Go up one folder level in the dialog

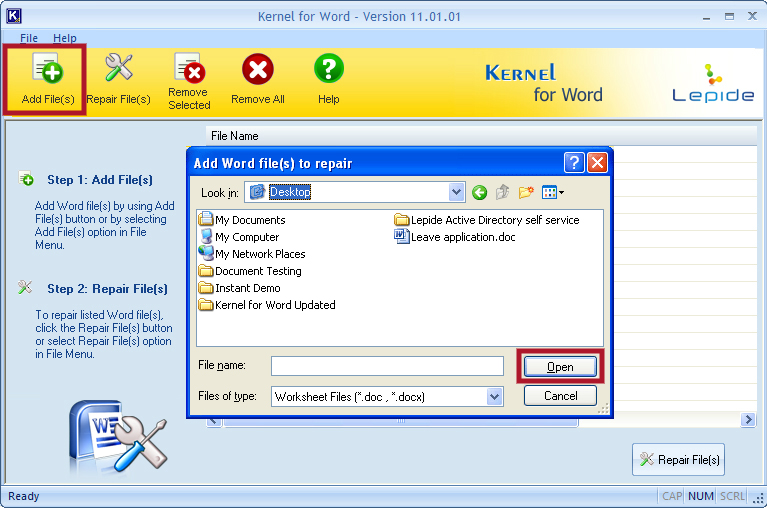pyautogui.click(x=502, y=192)
